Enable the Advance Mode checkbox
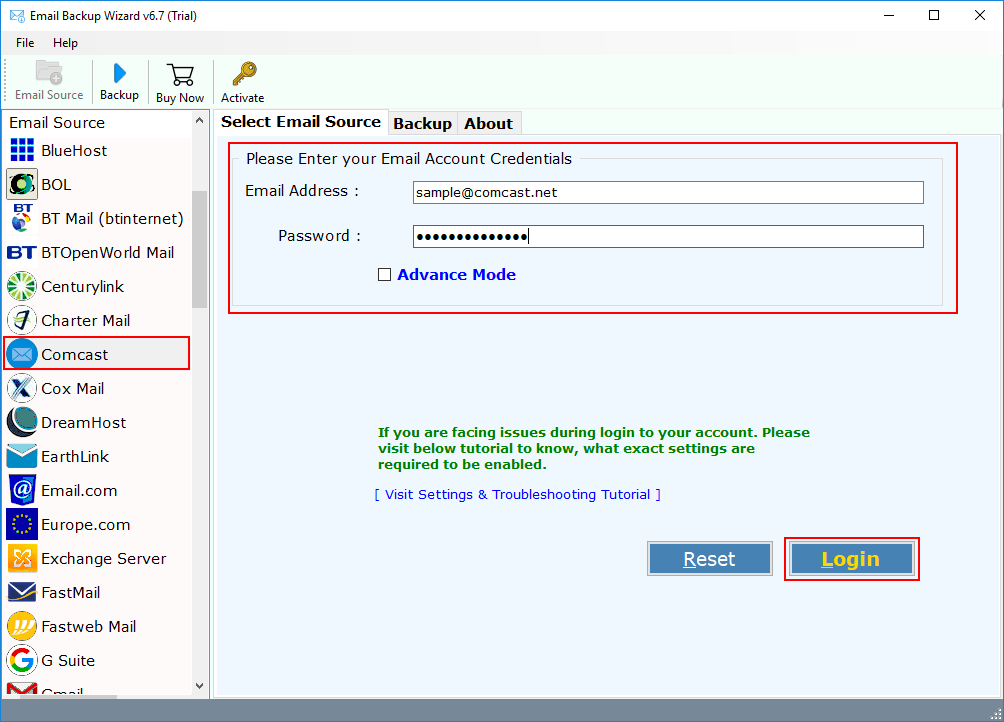This screenshot has height=722, width=1004. 384,275
